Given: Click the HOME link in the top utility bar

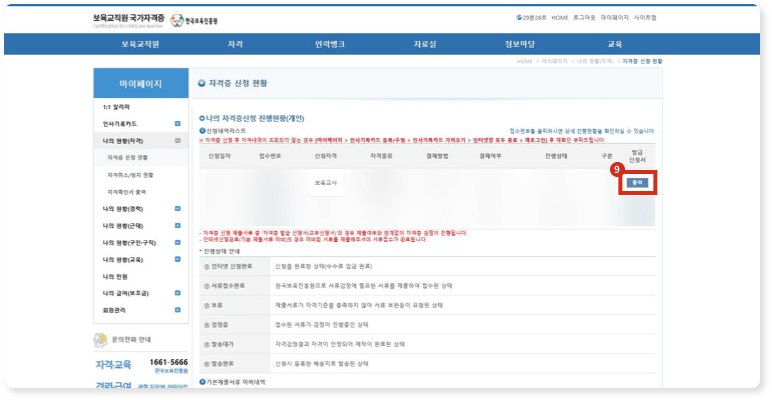Looking at the screenshot, I should (x=560, y=18).
